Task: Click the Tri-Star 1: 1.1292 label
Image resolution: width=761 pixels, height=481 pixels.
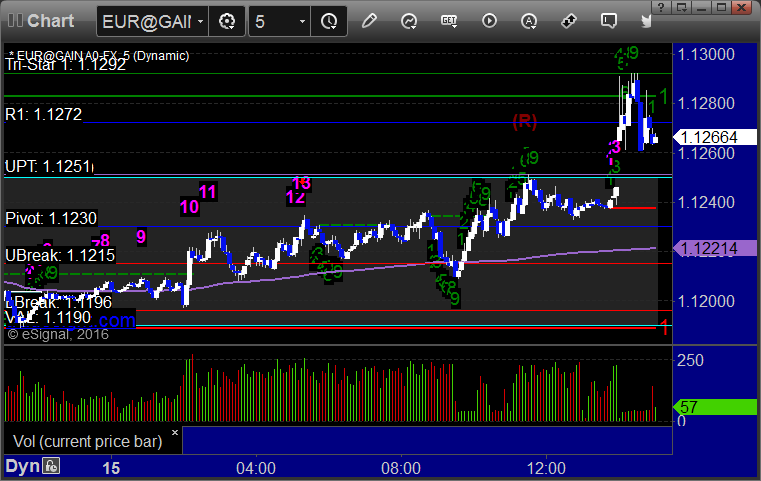Action: pyautogui.click(x=66, y=65)
